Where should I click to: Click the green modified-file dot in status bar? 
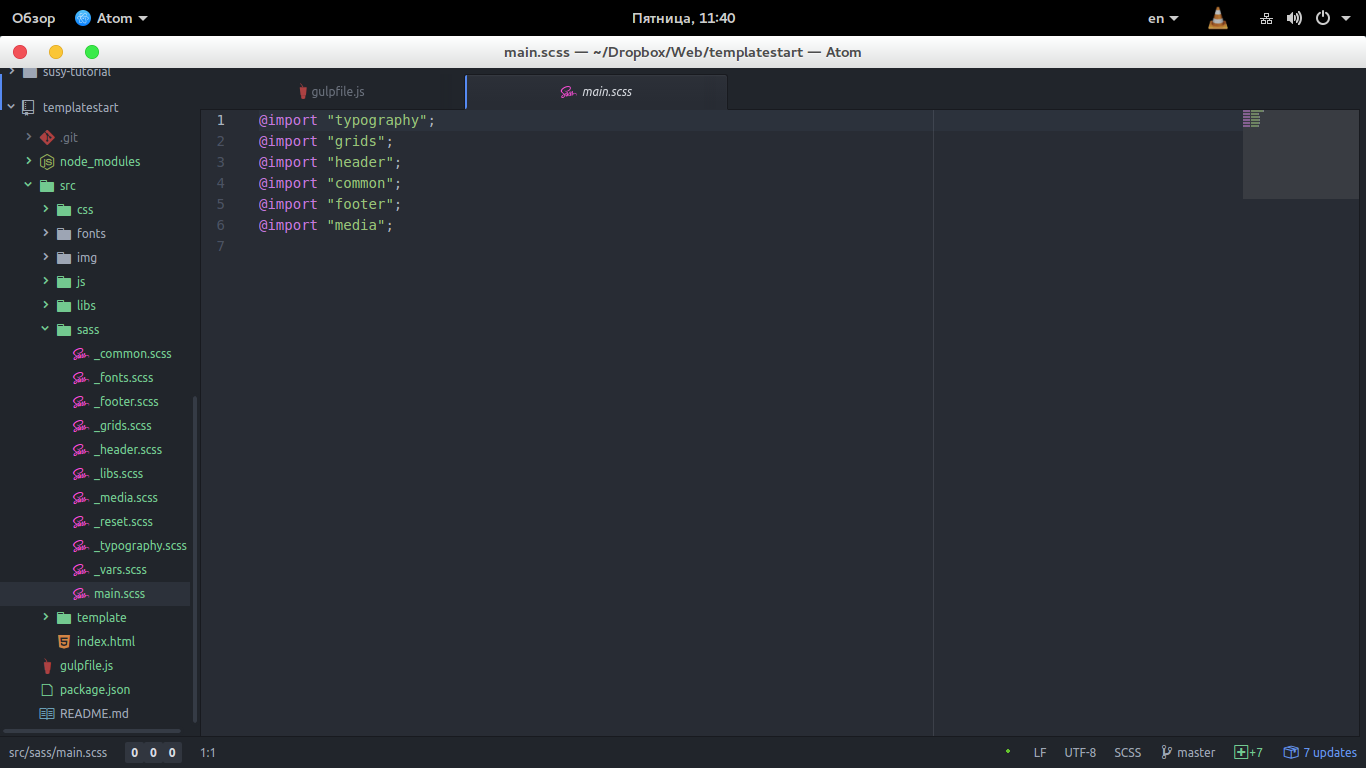click(1008, 751)
